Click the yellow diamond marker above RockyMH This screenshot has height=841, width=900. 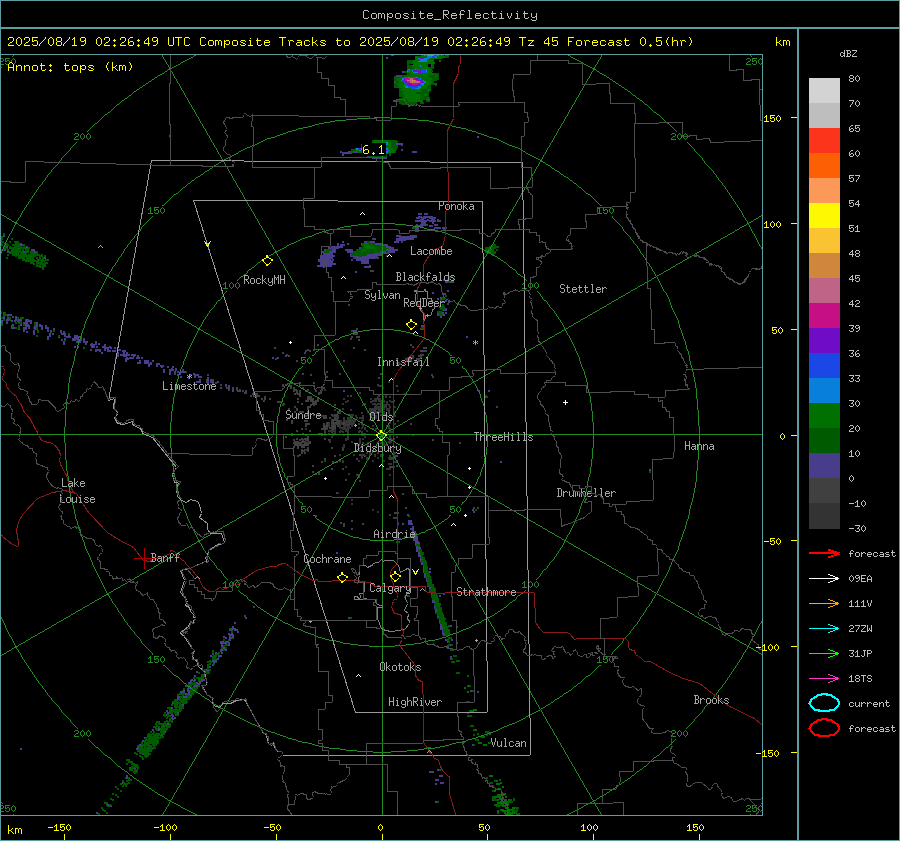(x=267, y=261)
